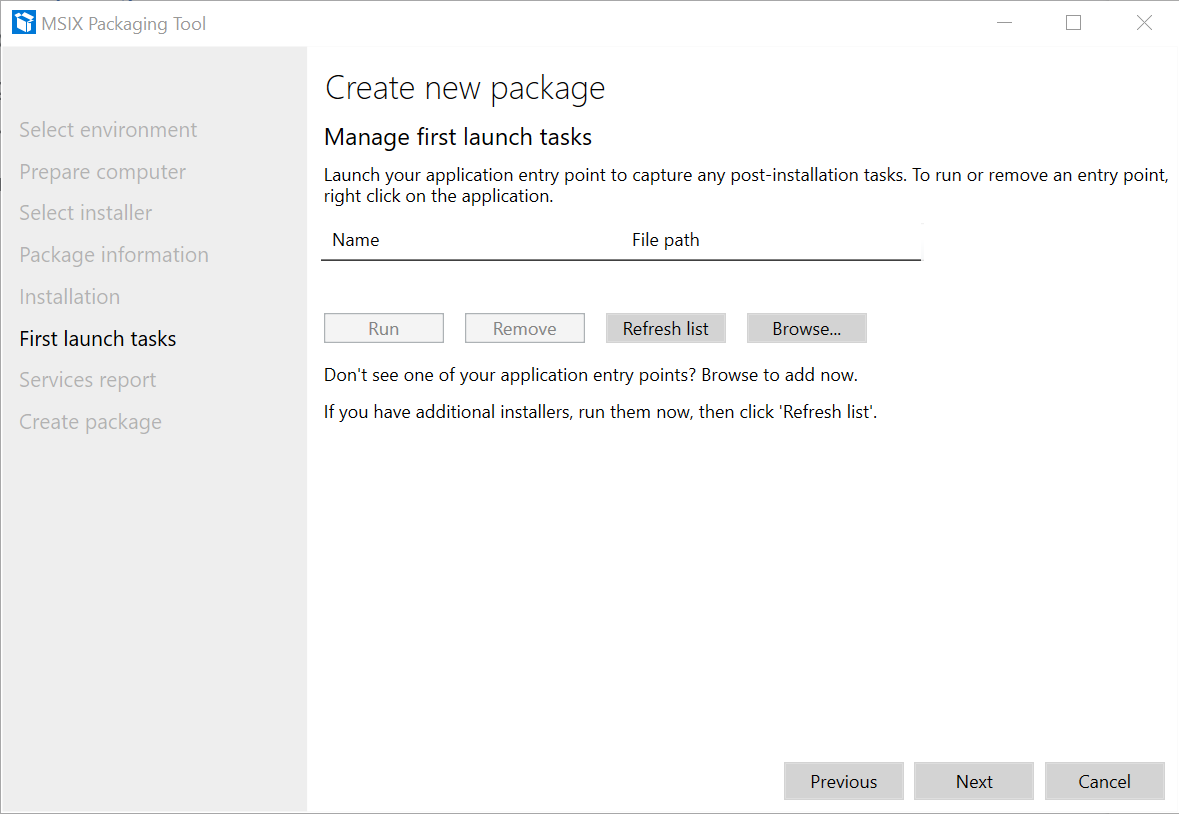This screenshot has width=1179, height=814.
Task: Select the Select installer step
Action: (86, 213)
